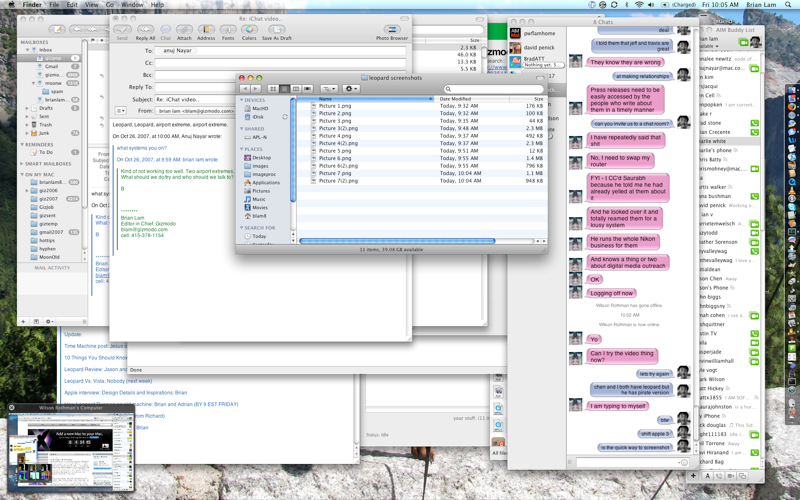
Task: Select david penick chat in chat list
Action: [x=537, y=47]
